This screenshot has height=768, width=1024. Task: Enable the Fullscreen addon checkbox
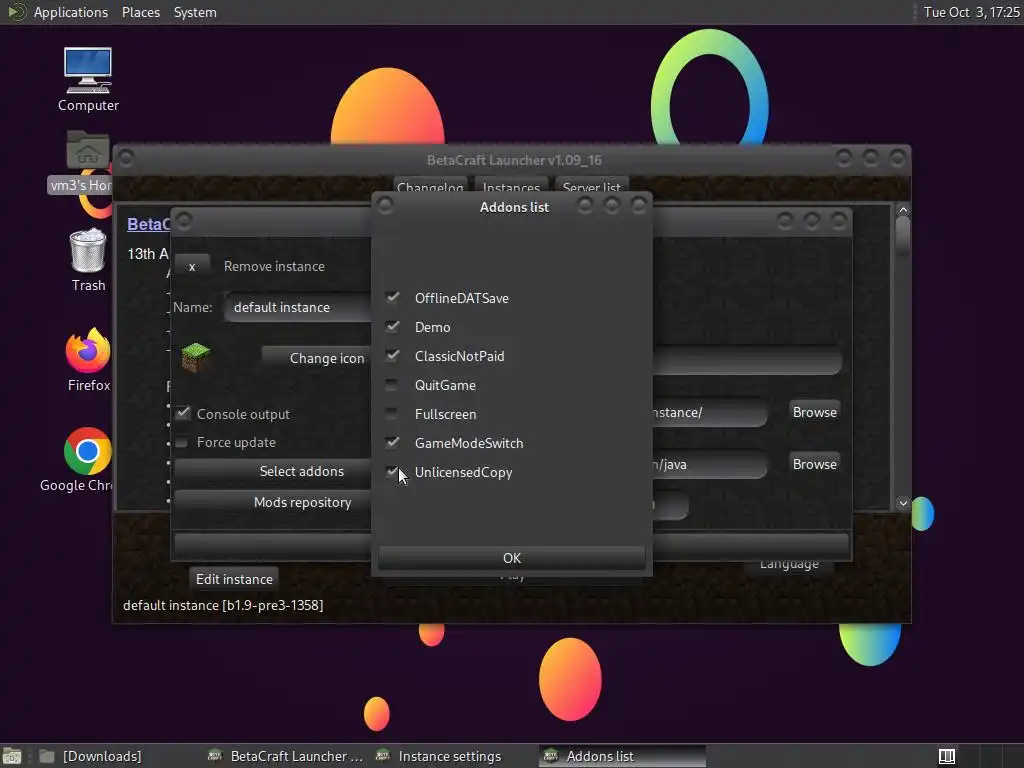(392, 413)
